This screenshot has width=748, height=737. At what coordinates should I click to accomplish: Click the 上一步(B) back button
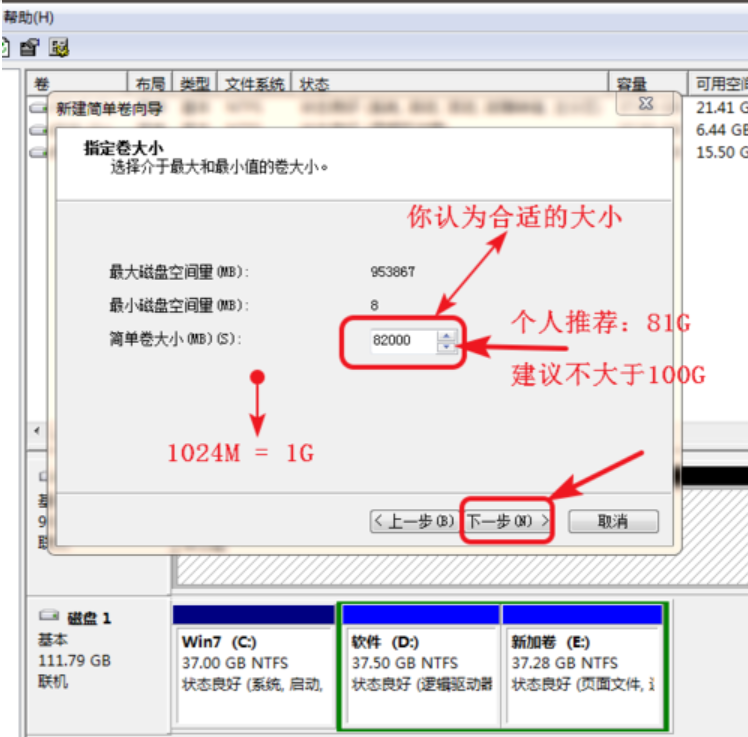click(x=413, y=521)
